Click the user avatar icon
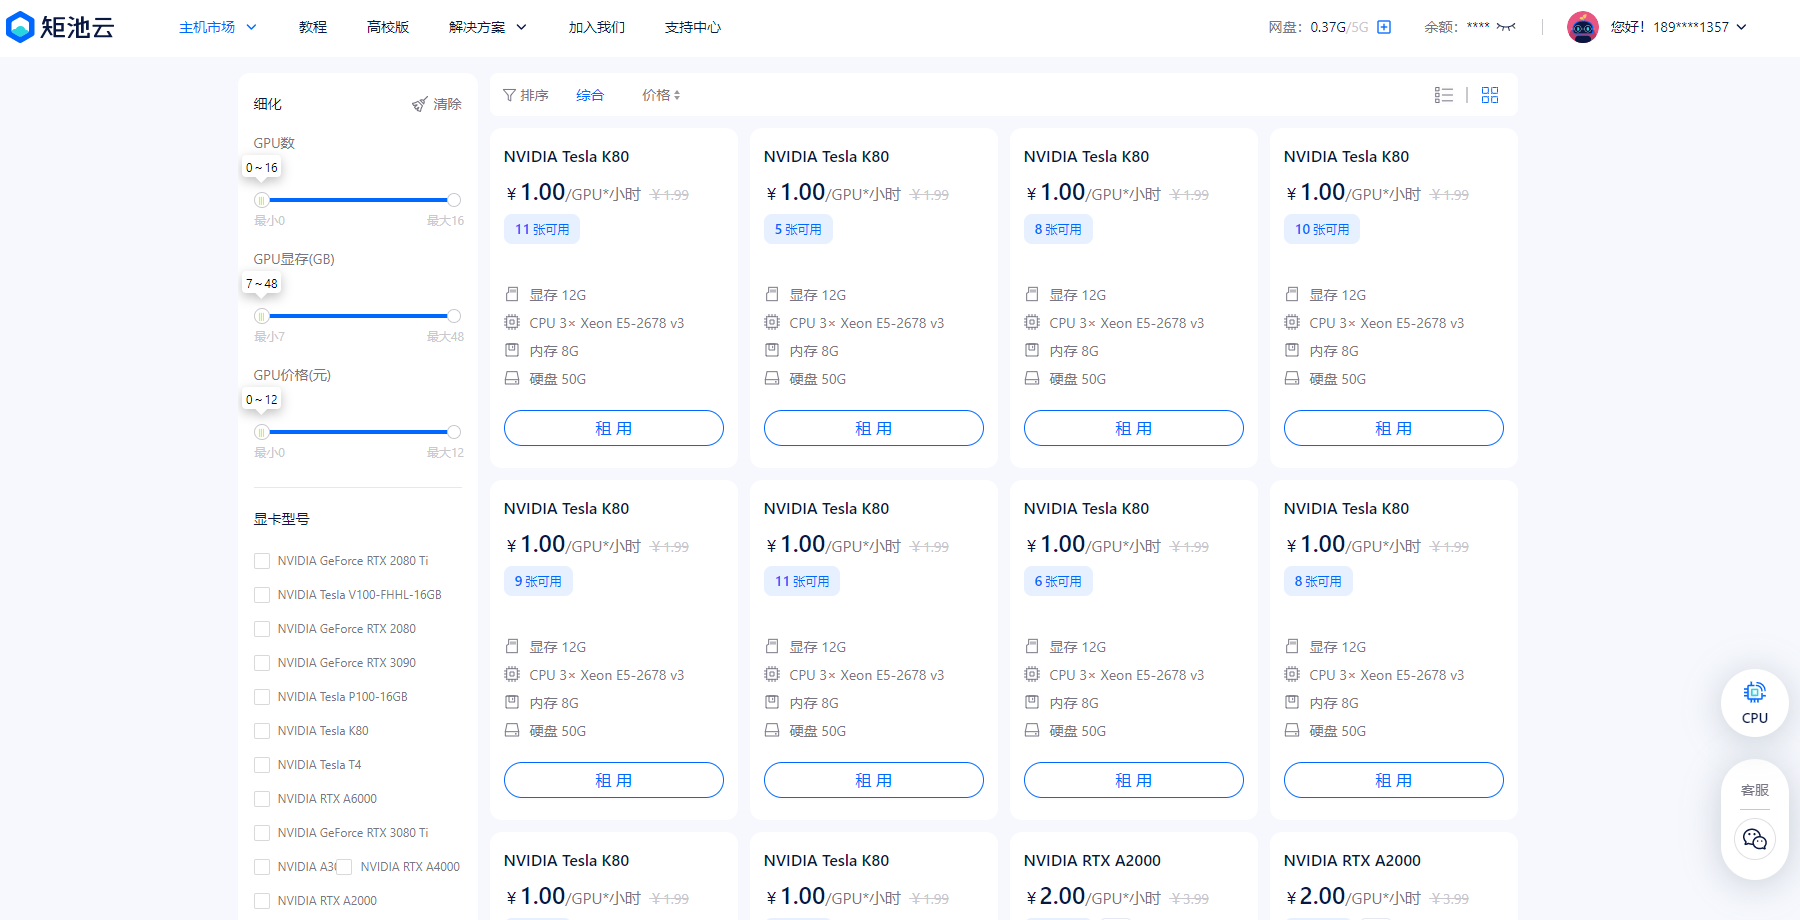The image size is (1800, 920). click(1582, 27)
